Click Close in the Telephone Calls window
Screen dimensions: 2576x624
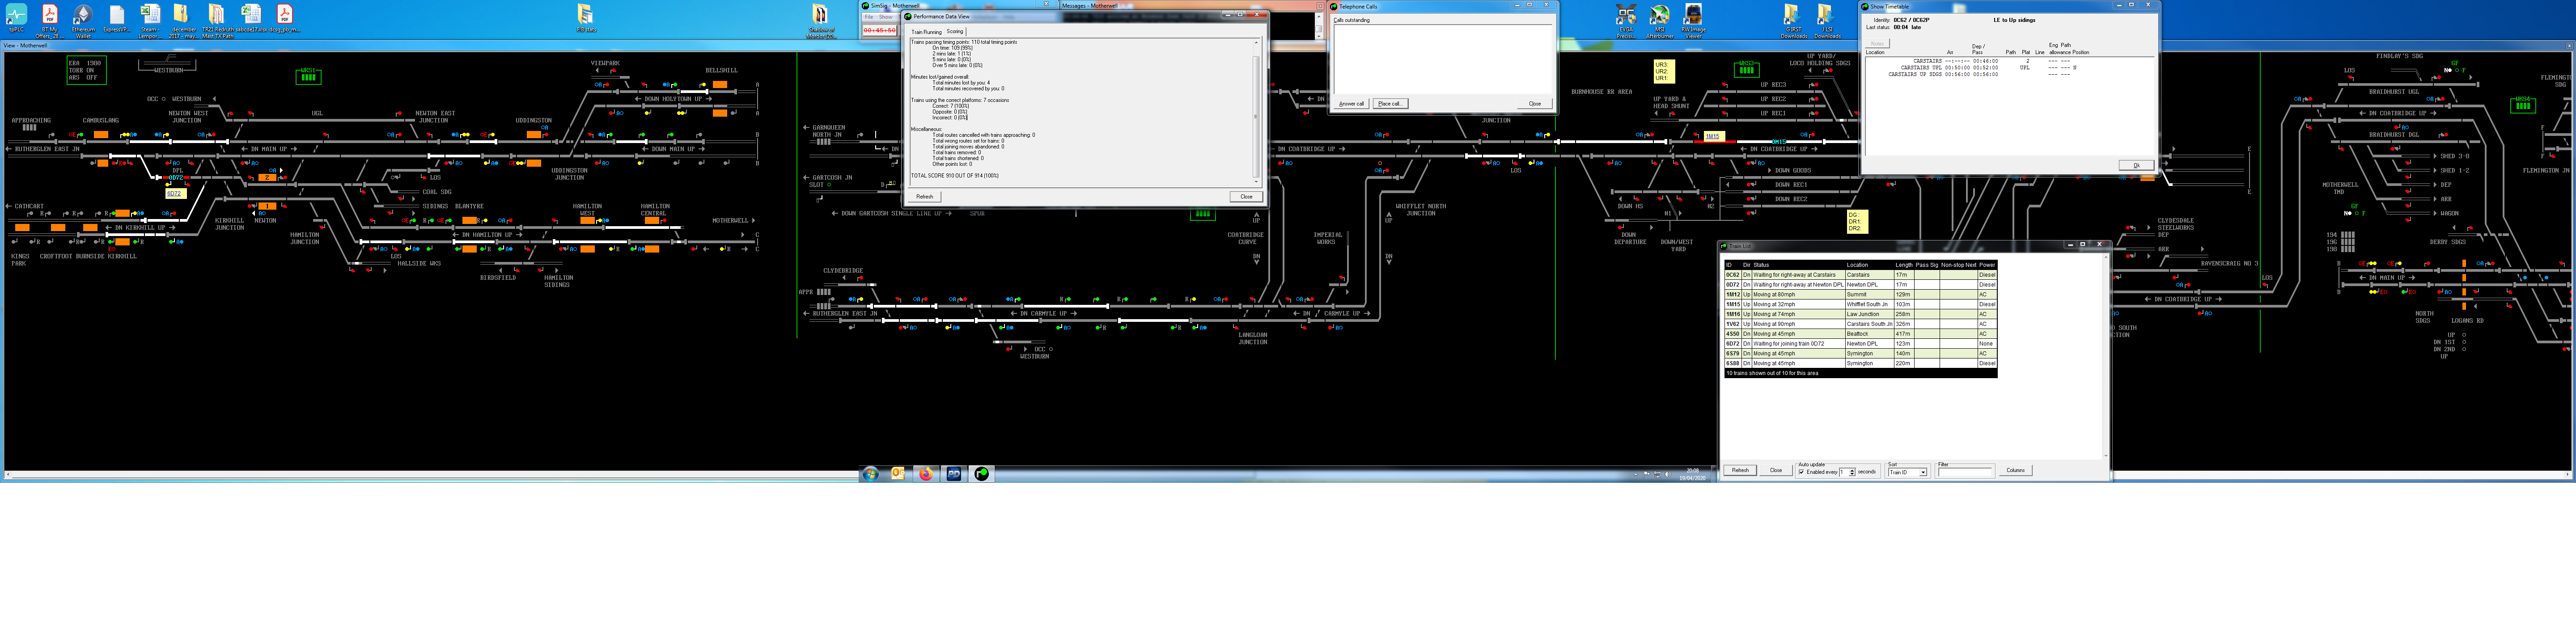click(x=1534, y=104)
